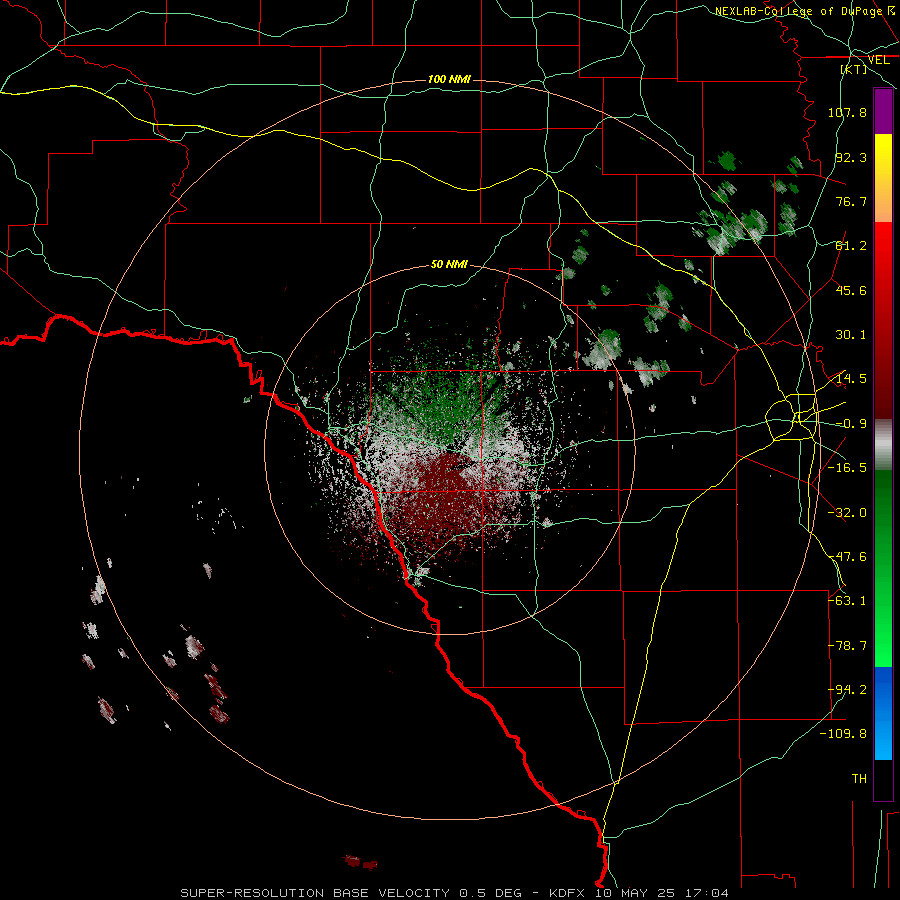Click the Super-Resolution Base Velocity KDFX caption
Image resolution: width=900 pixels, height=900 pixels.
click(x=455, y=893)
